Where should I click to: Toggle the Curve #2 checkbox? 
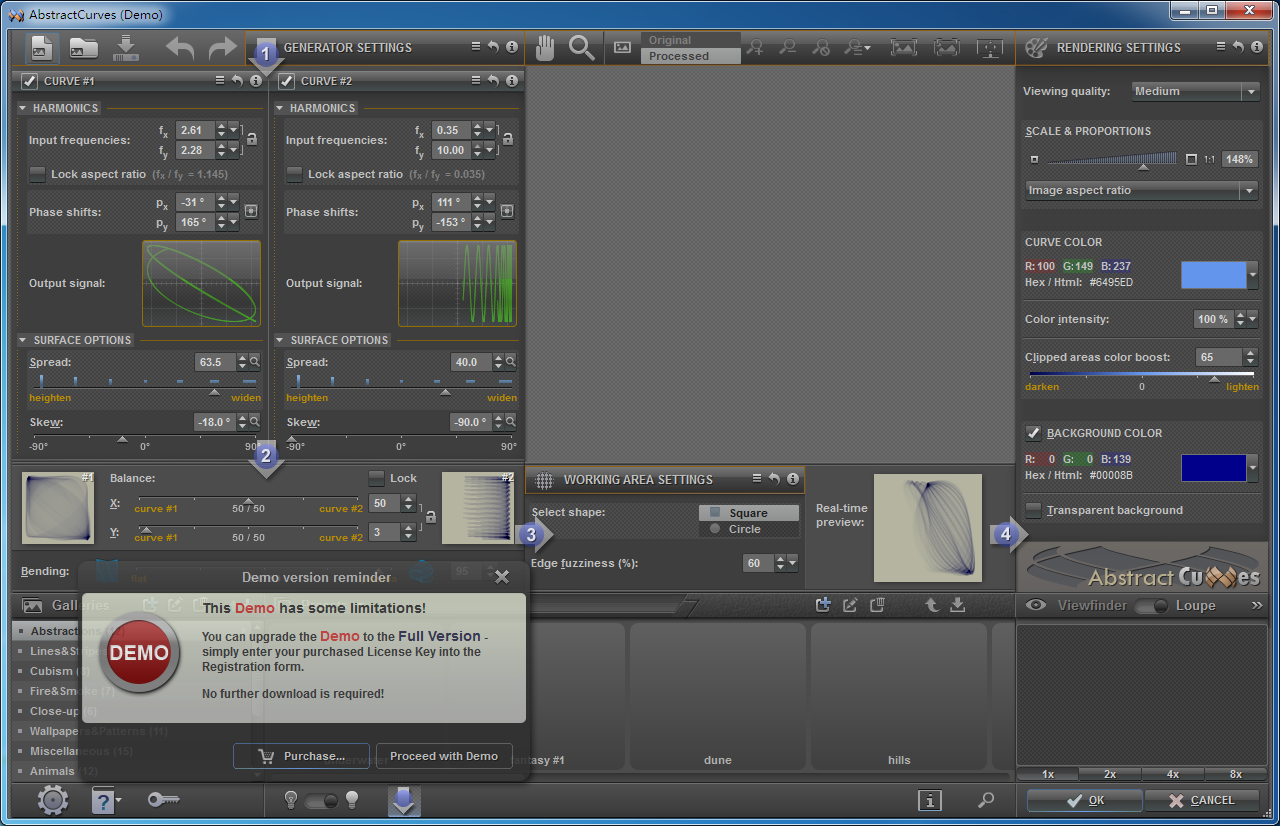click(286, 81)
